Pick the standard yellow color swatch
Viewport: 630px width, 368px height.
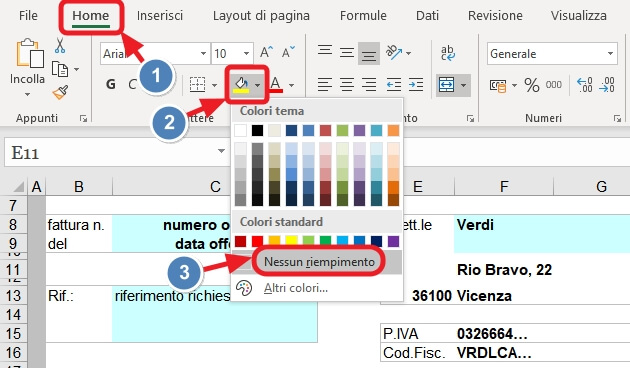pos(291,241)
